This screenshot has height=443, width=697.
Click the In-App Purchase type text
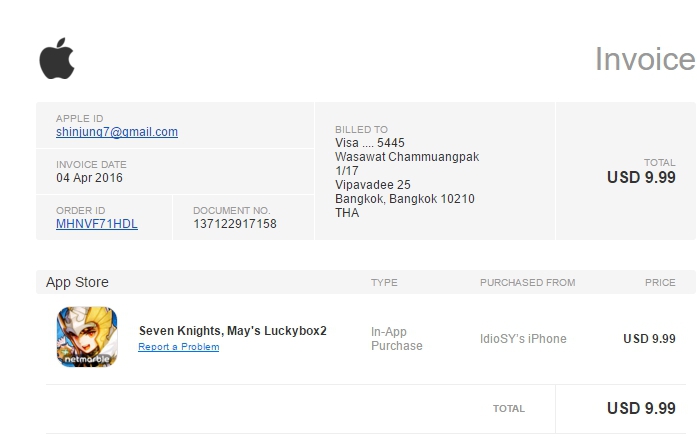tap(397, 338)
